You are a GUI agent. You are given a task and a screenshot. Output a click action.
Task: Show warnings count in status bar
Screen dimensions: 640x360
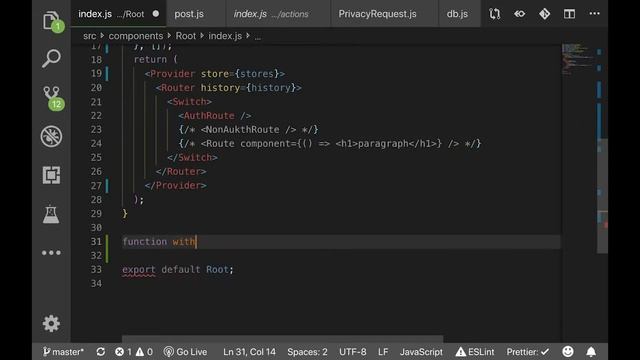144,352
